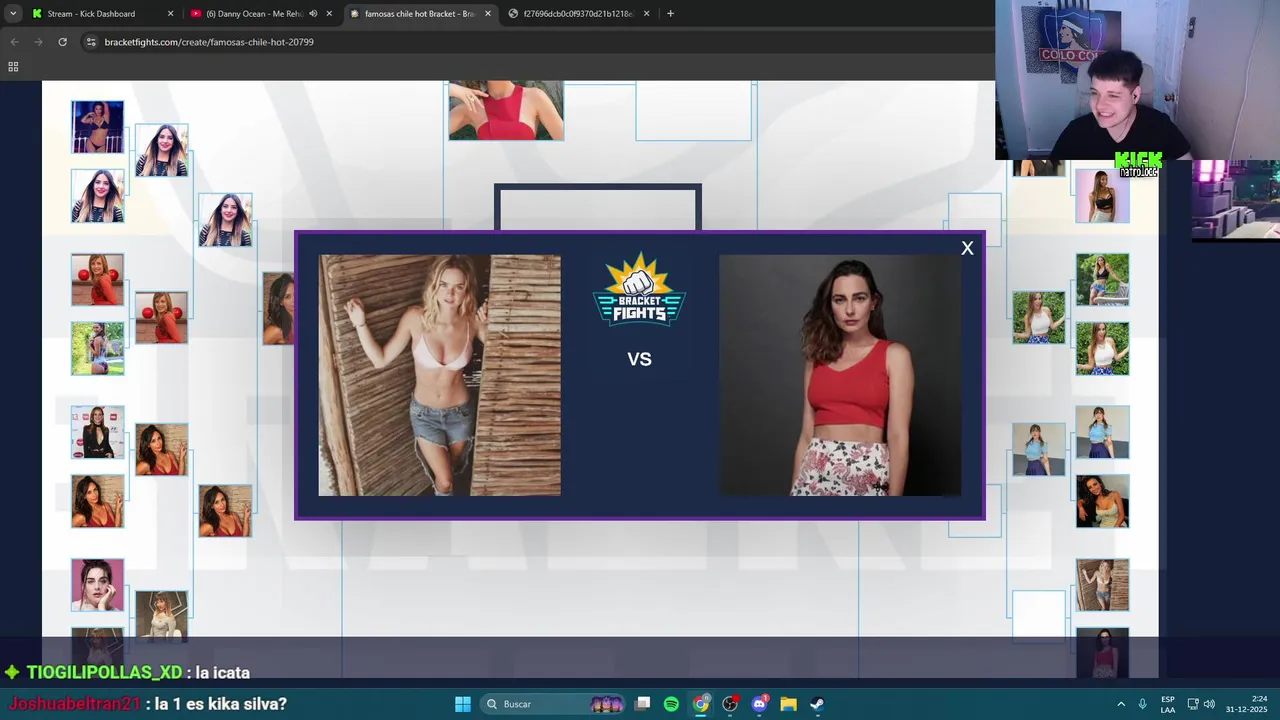Expand the tab search dropdown

point(13,14)
